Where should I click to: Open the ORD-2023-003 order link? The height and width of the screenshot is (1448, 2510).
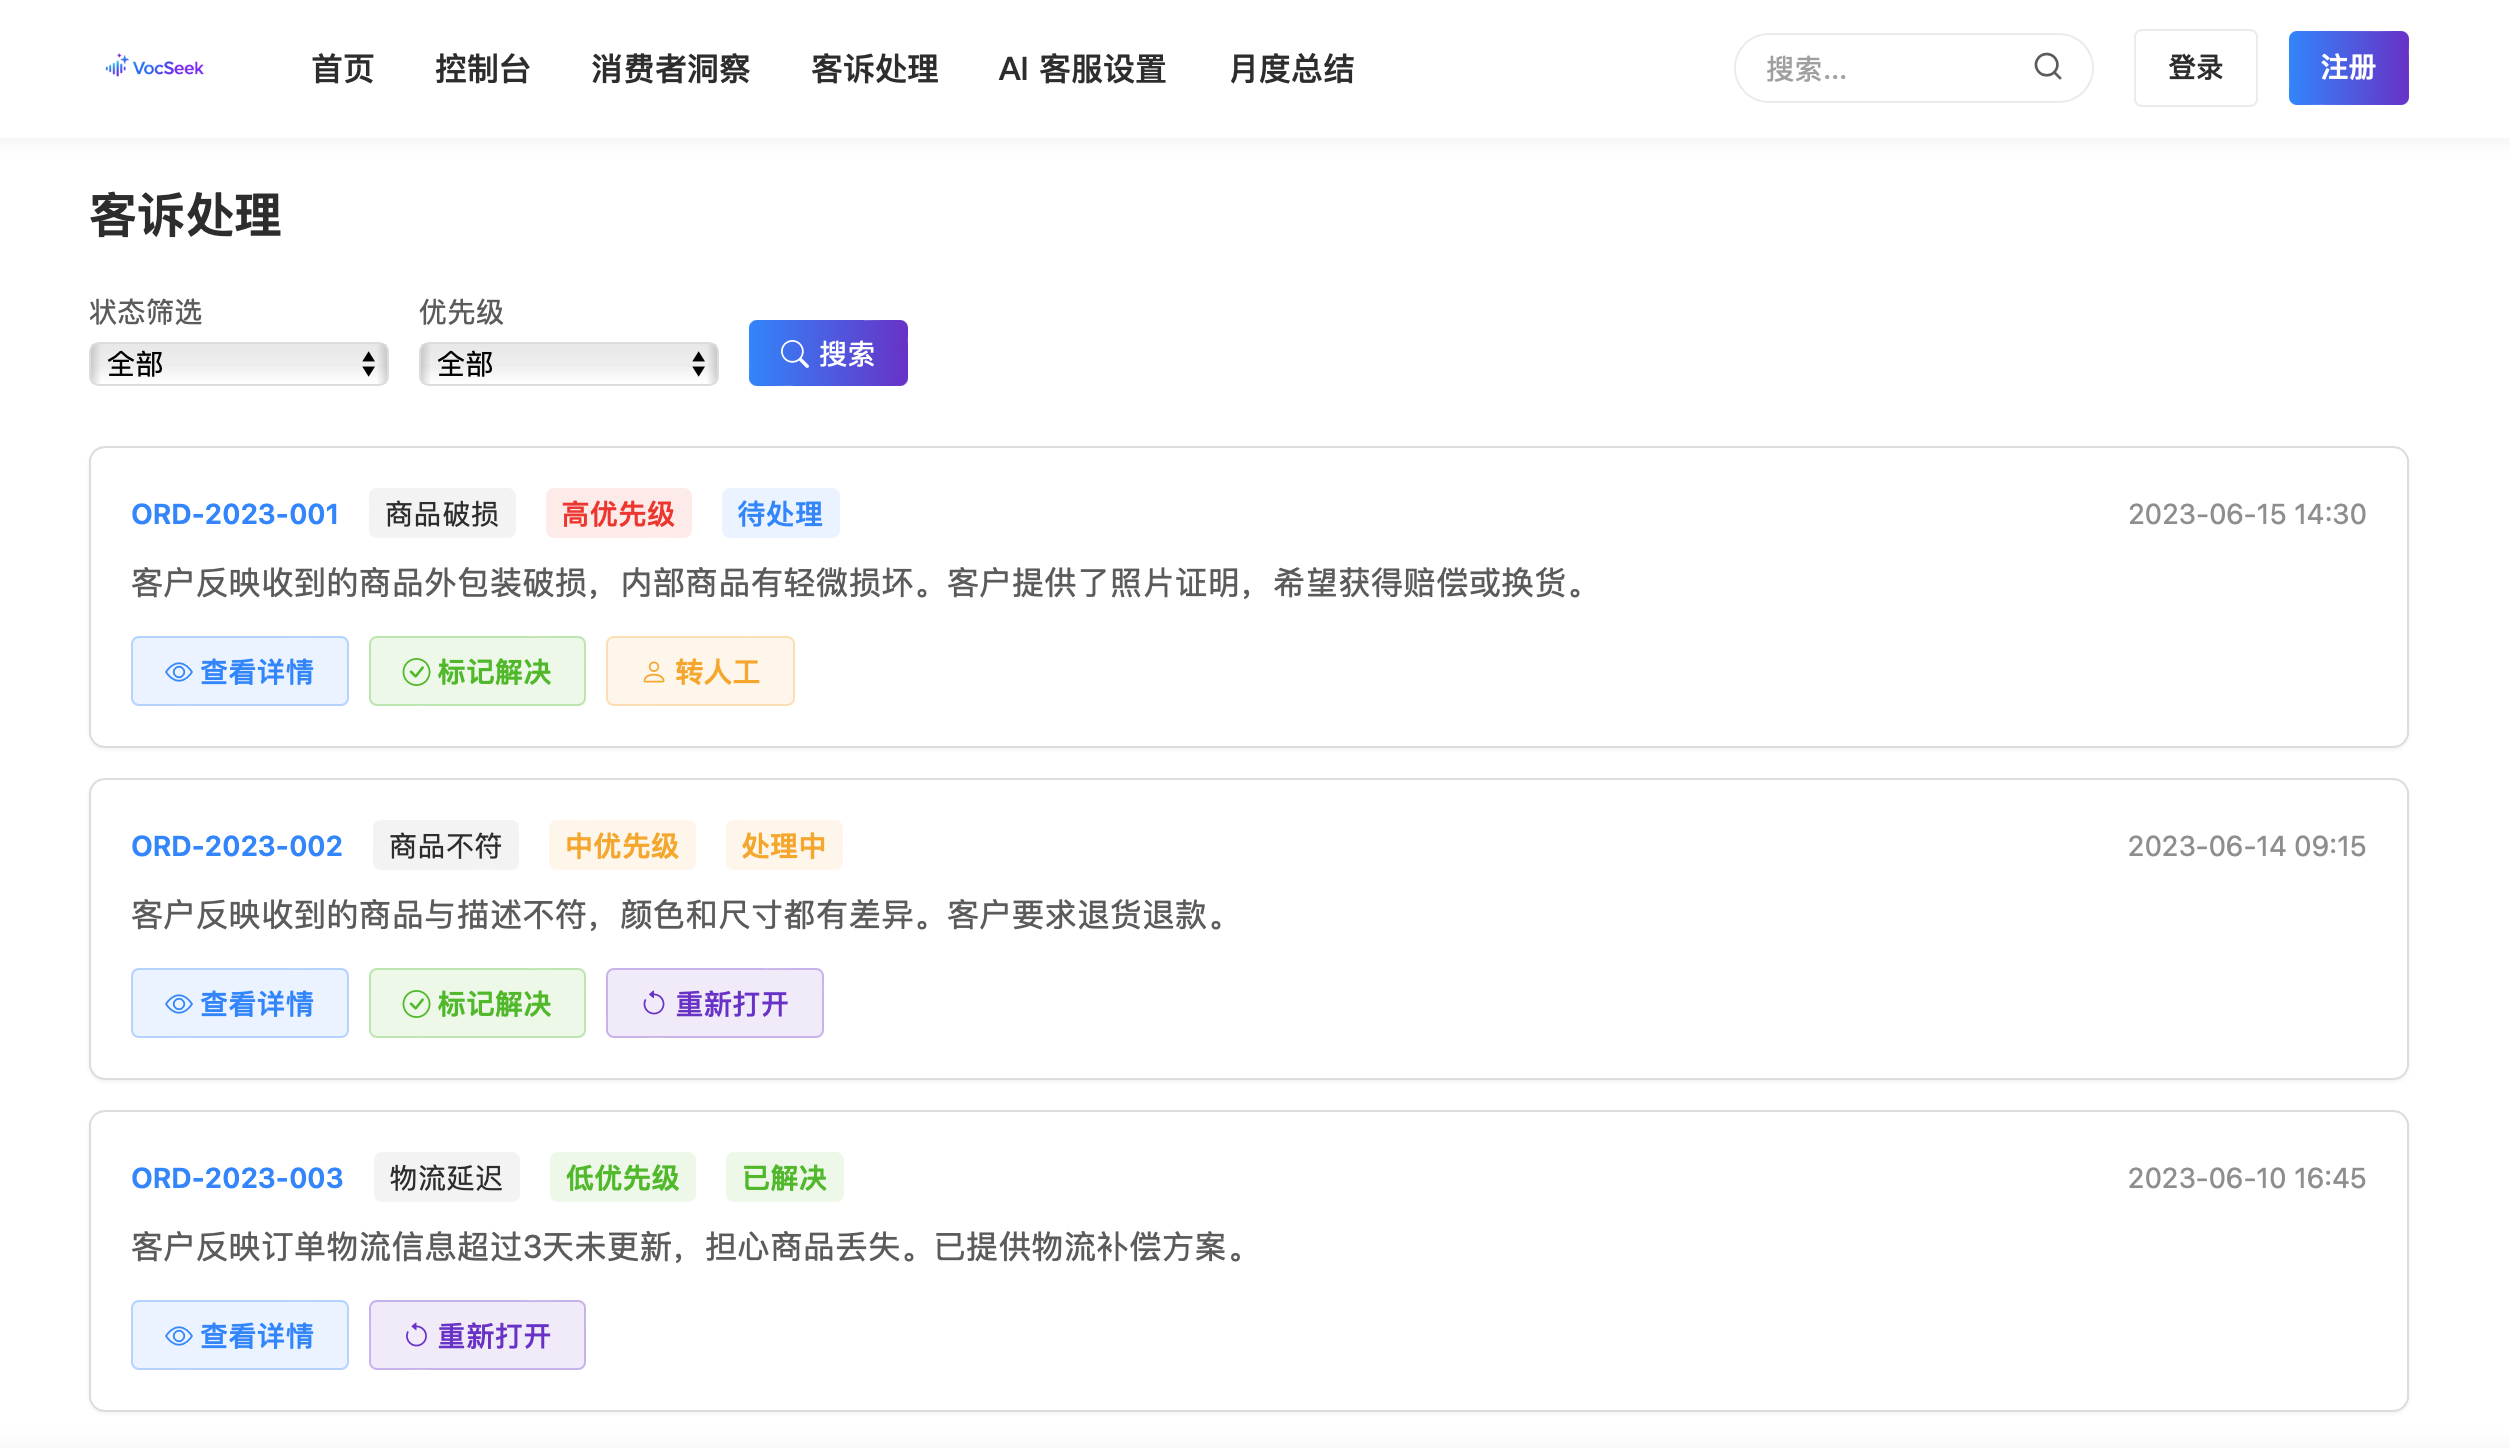(236, 1177)
